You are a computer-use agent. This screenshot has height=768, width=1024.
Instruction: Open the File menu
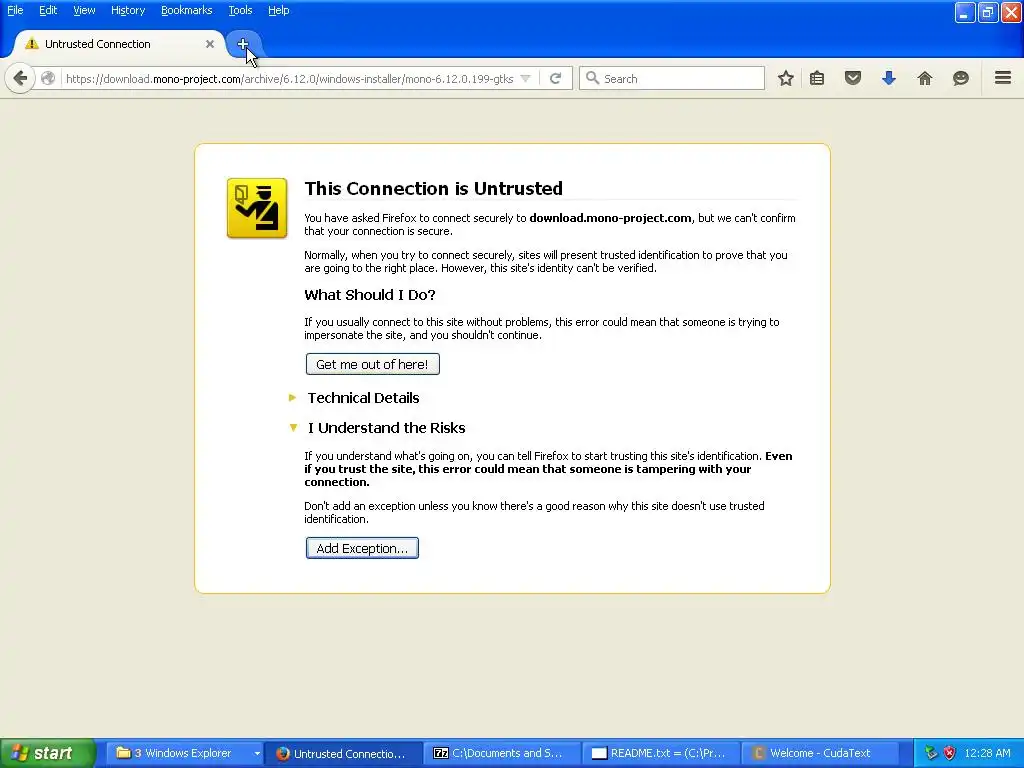click(x=15, y=10)
